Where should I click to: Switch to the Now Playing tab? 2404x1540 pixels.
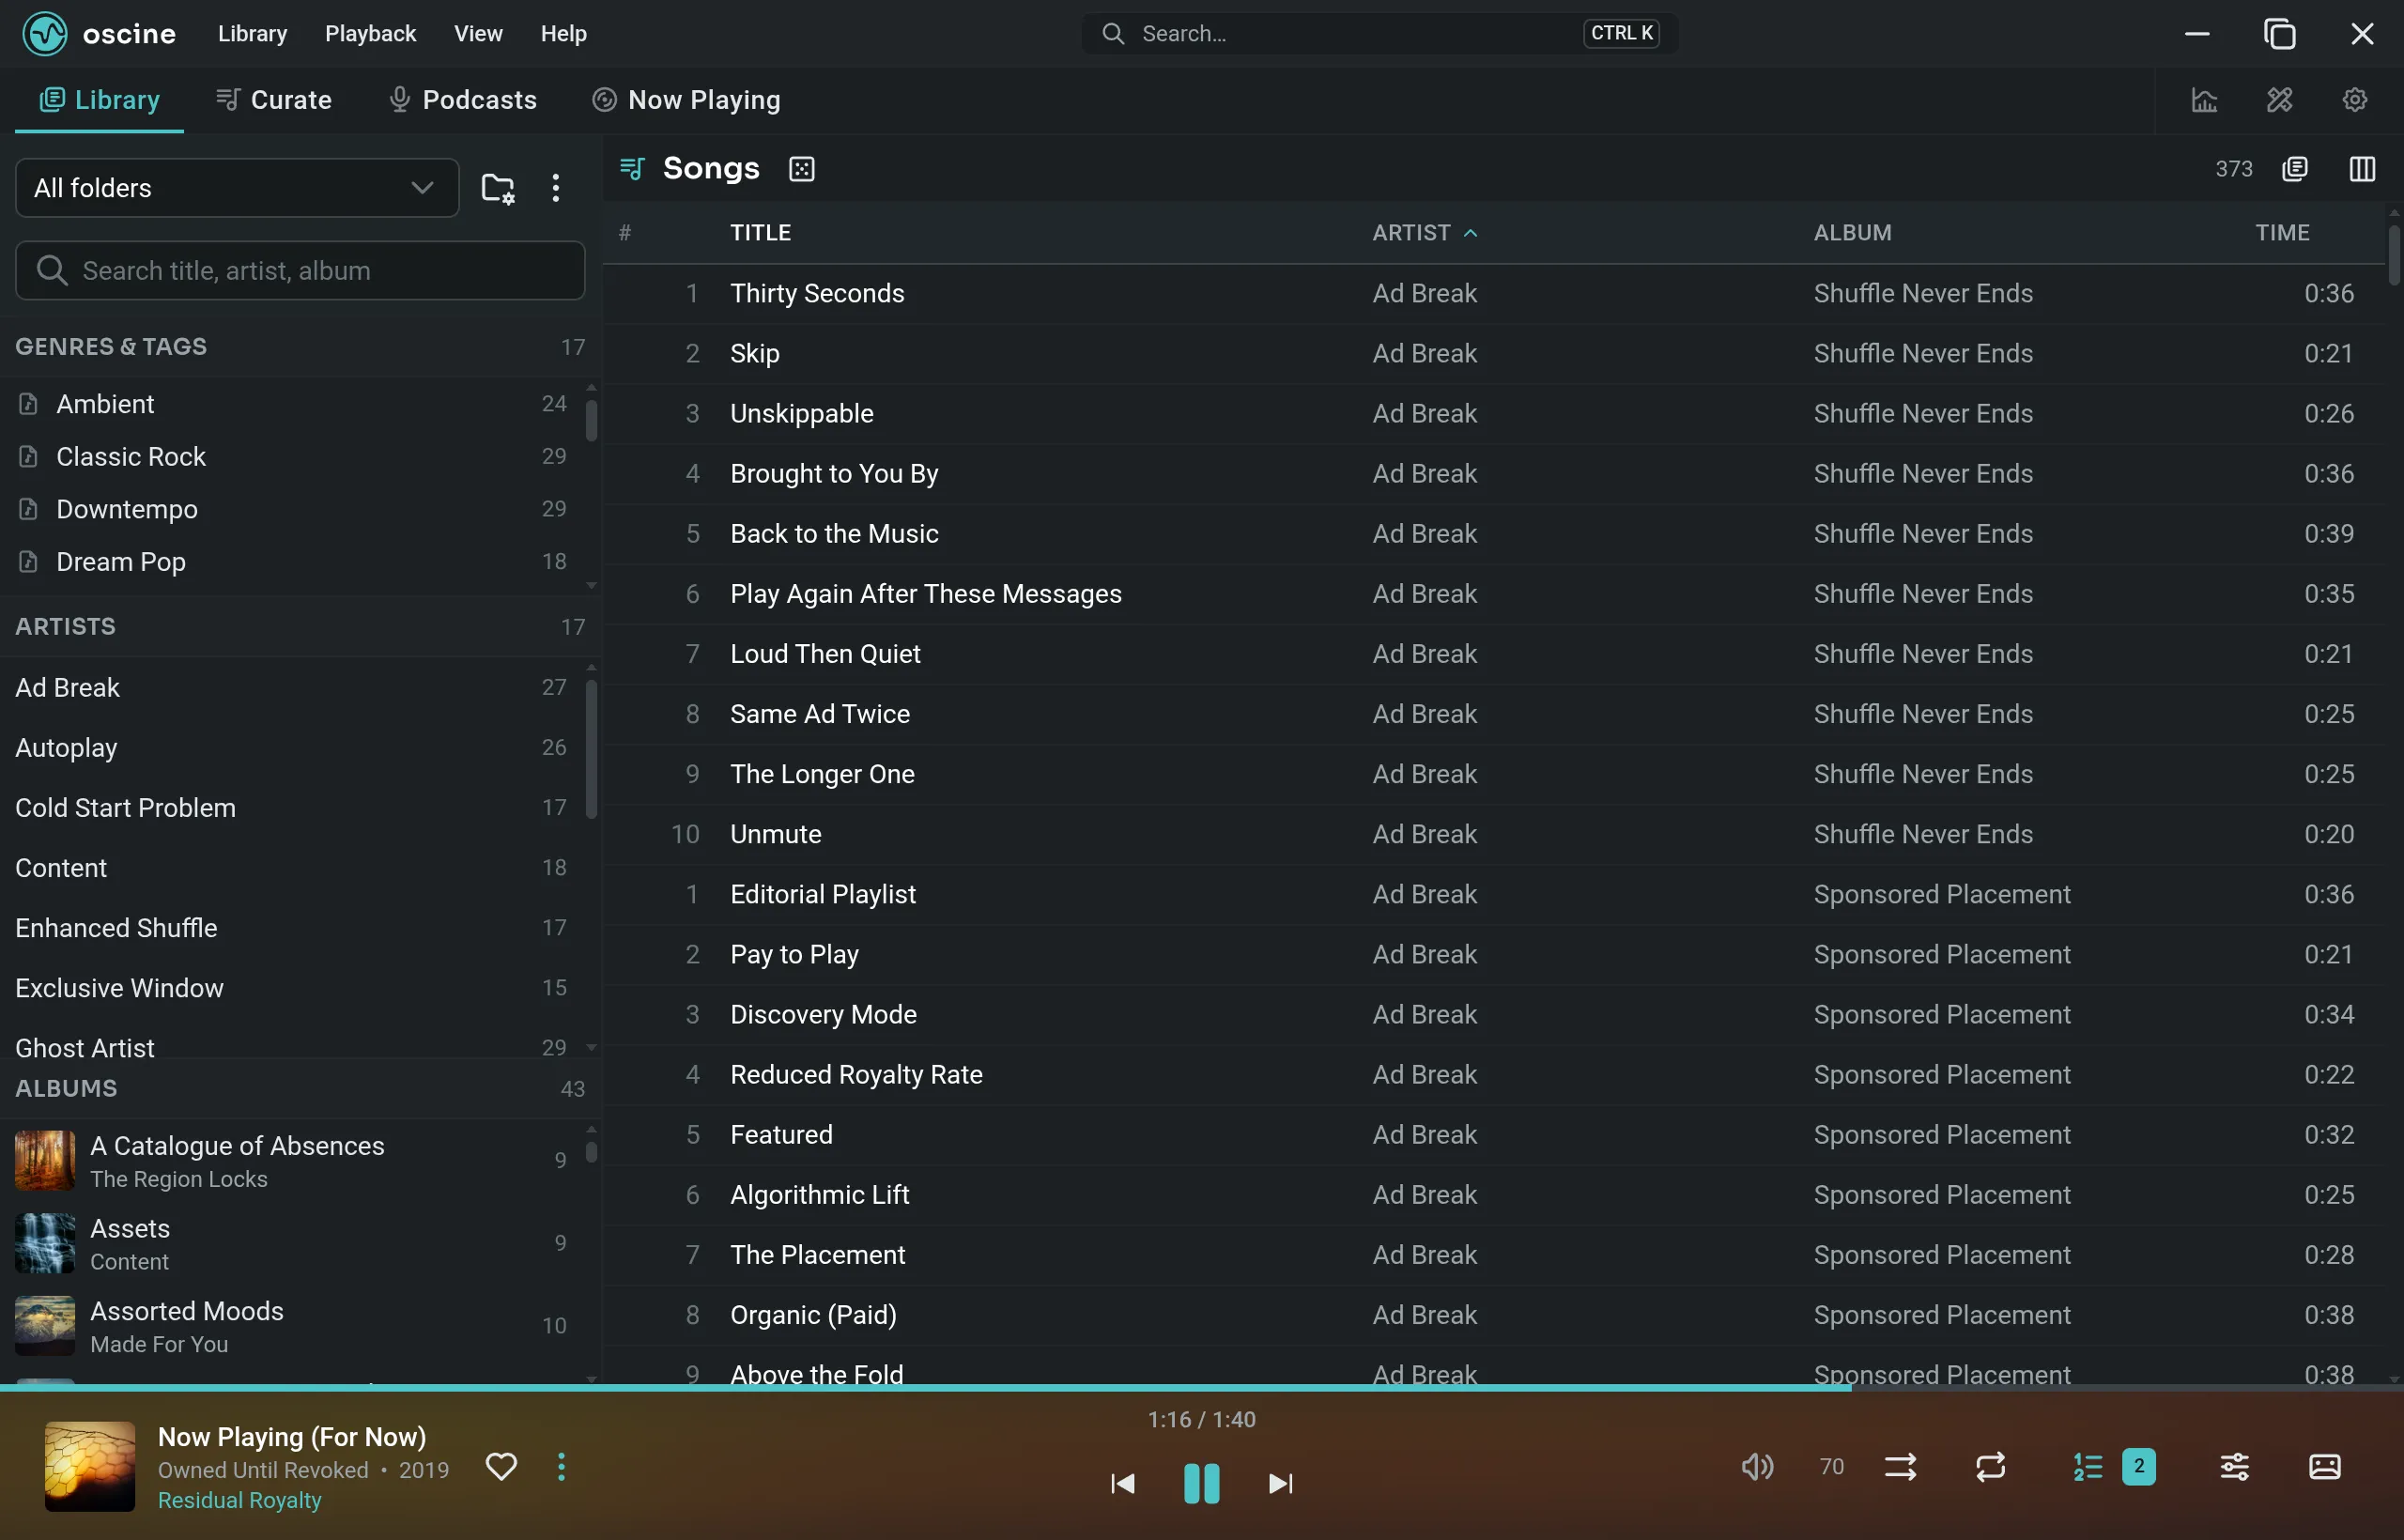(x=686, y=100)
